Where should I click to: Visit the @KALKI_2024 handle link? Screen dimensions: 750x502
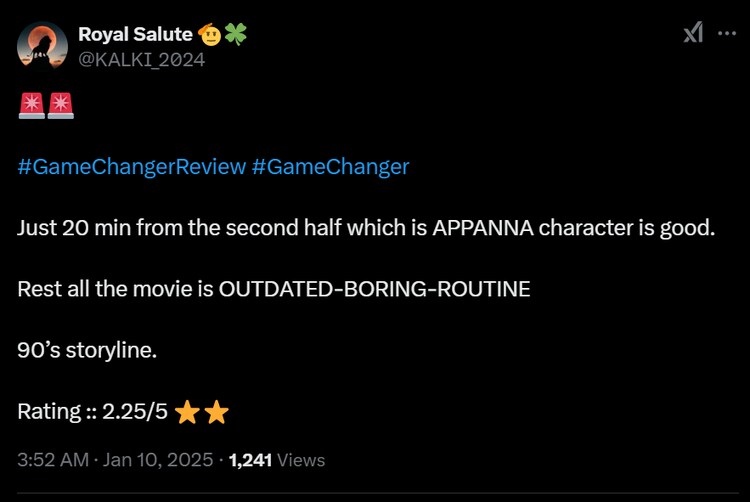pyautogui.click(x=141, y=59)
